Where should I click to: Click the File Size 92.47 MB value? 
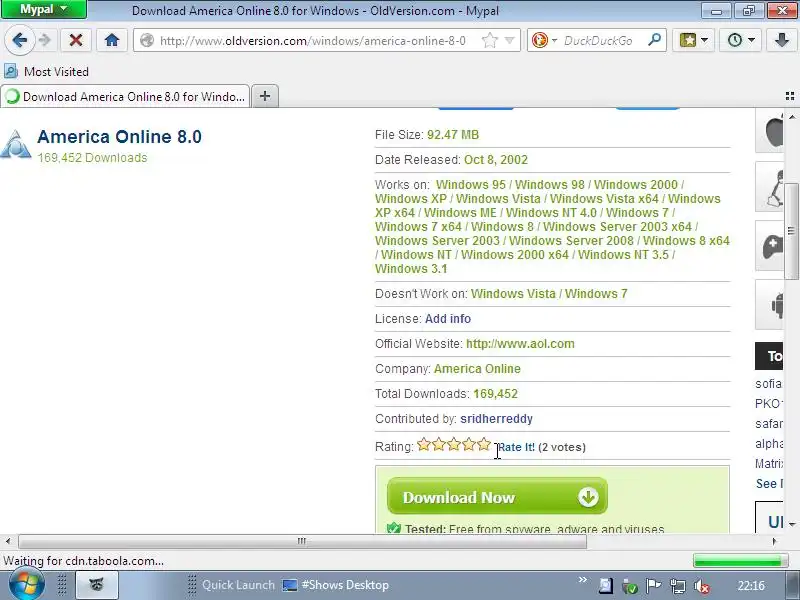point(453,135)
